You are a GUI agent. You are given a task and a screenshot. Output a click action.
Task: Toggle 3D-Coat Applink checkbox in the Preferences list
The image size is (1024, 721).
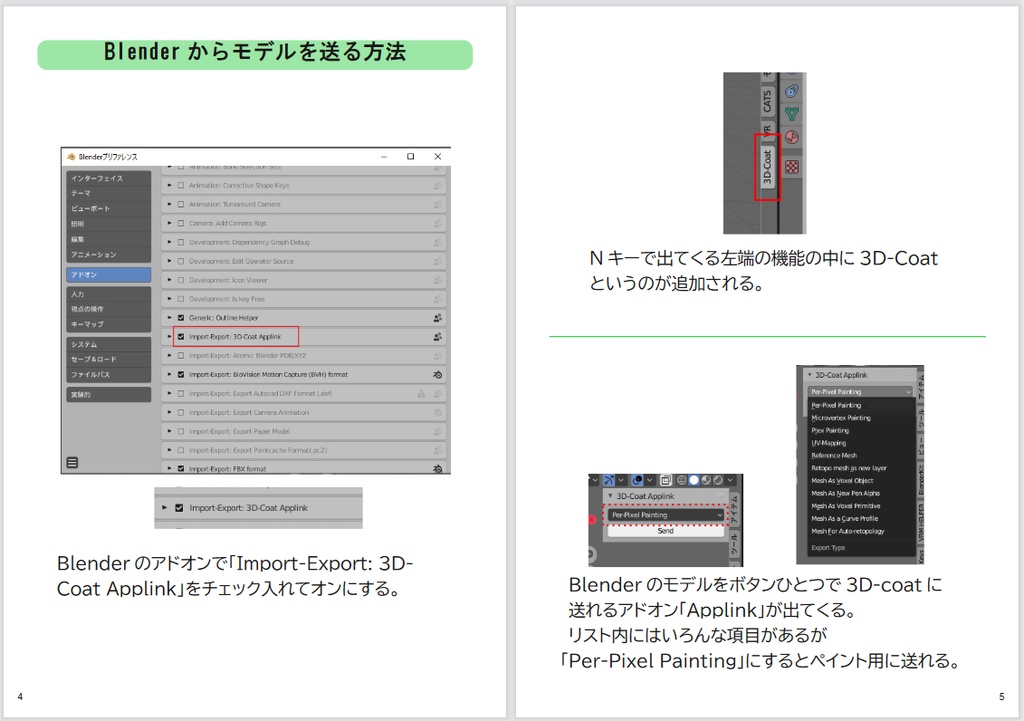(181, 337)
